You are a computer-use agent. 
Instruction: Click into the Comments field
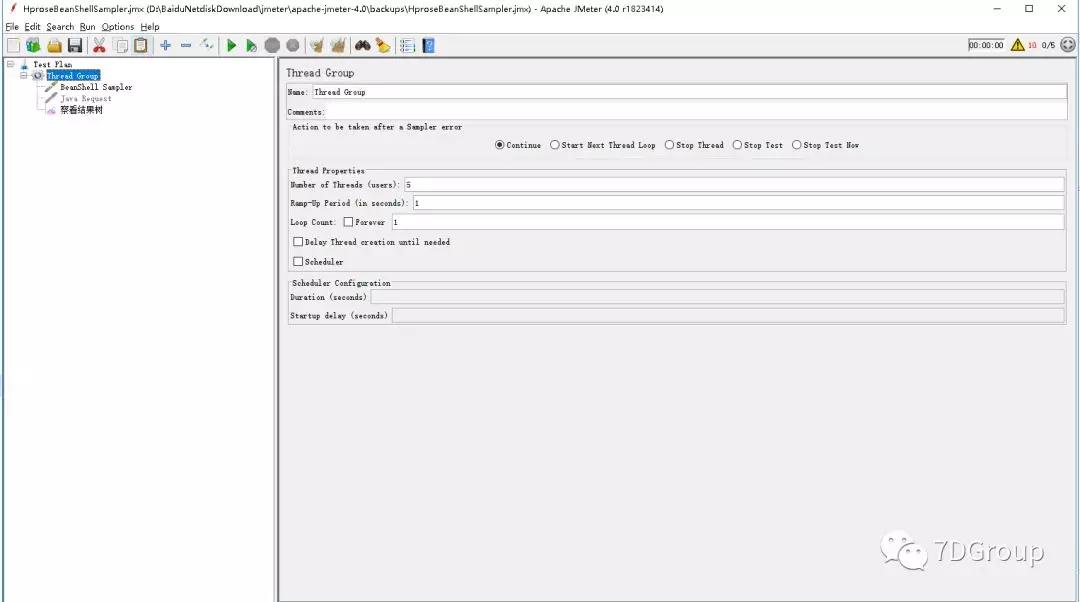696,112
